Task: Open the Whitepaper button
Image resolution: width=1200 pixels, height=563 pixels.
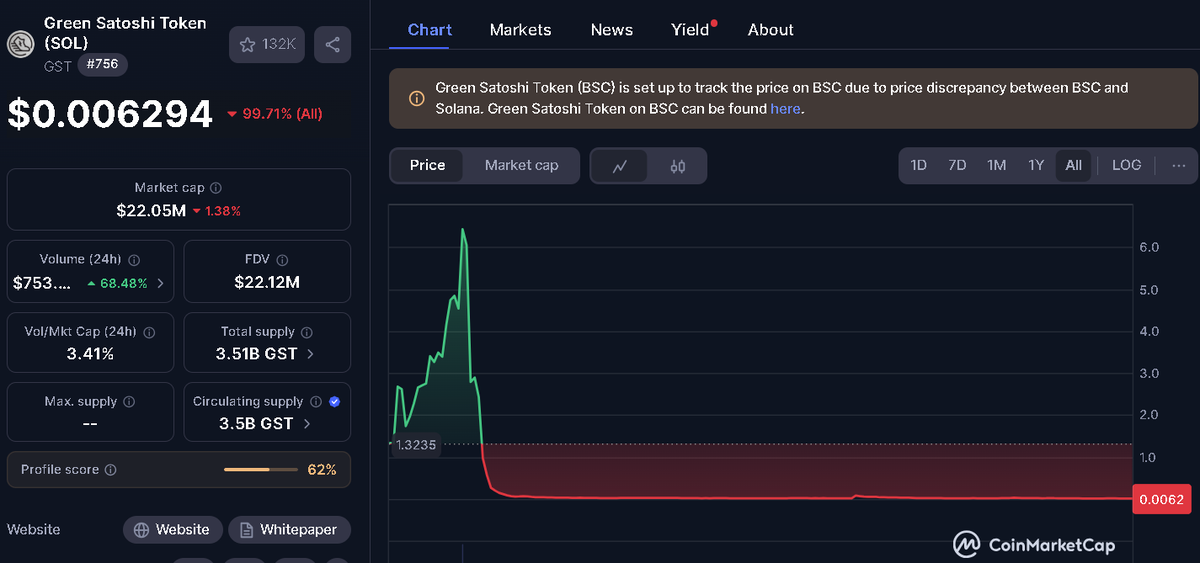Action: coord(289,530)
